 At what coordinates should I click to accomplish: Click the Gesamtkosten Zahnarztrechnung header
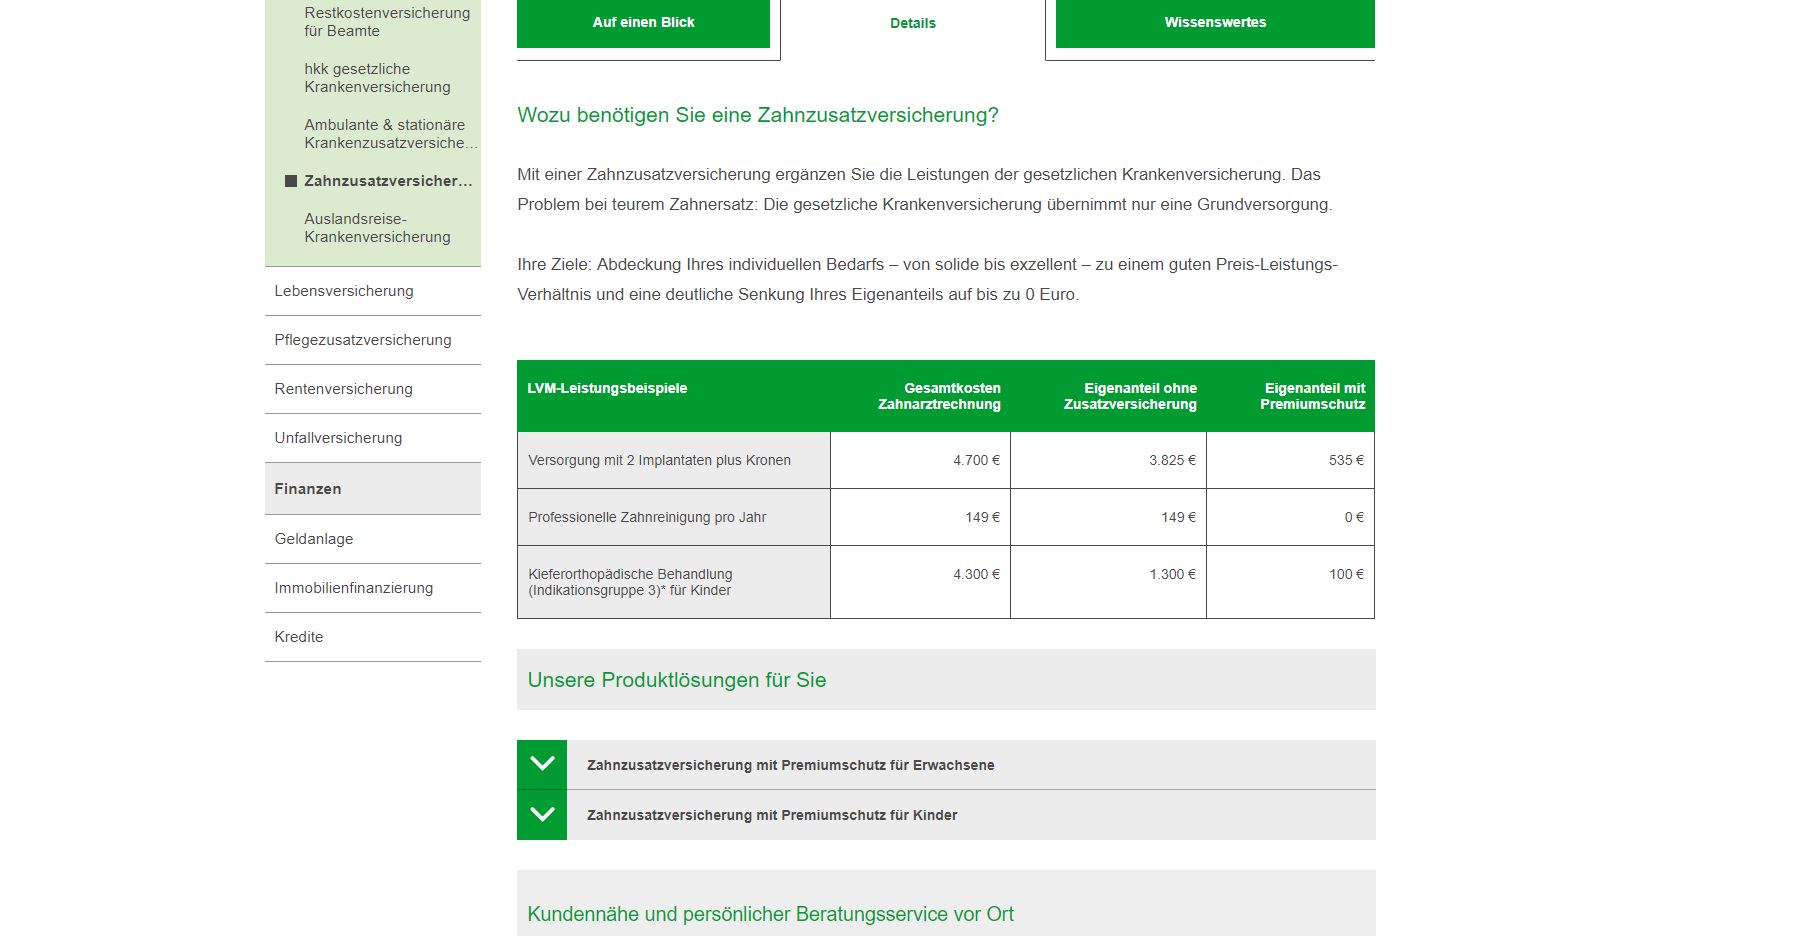pyautogui.click(x=939, y=396)
